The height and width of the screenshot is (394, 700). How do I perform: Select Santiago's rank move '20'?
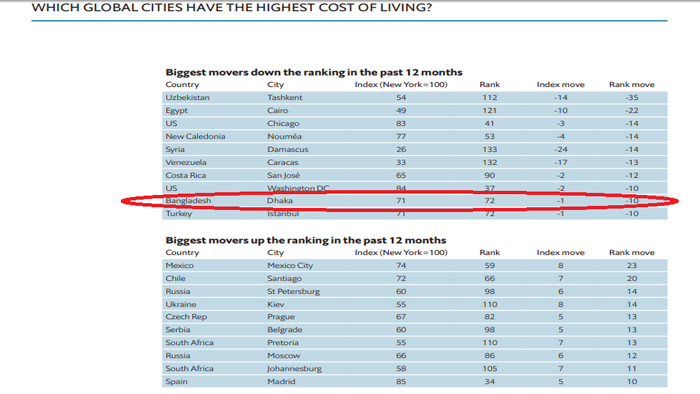pyautogui.click(x=632, y=278)
